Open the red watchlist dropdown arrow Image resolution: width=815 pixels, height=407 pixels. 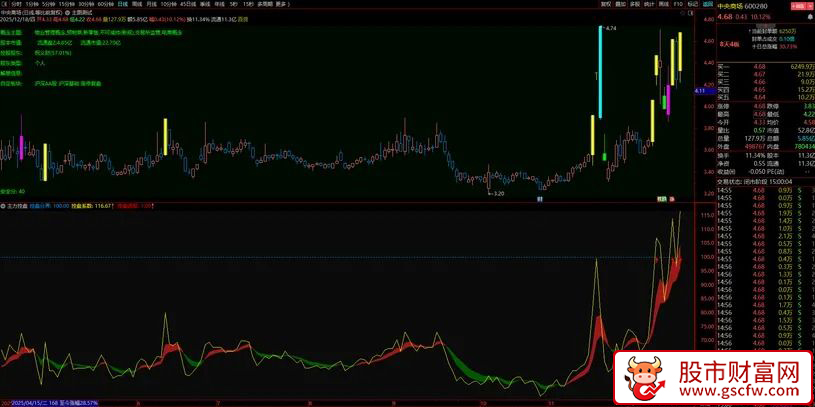[x=809, y=6]
